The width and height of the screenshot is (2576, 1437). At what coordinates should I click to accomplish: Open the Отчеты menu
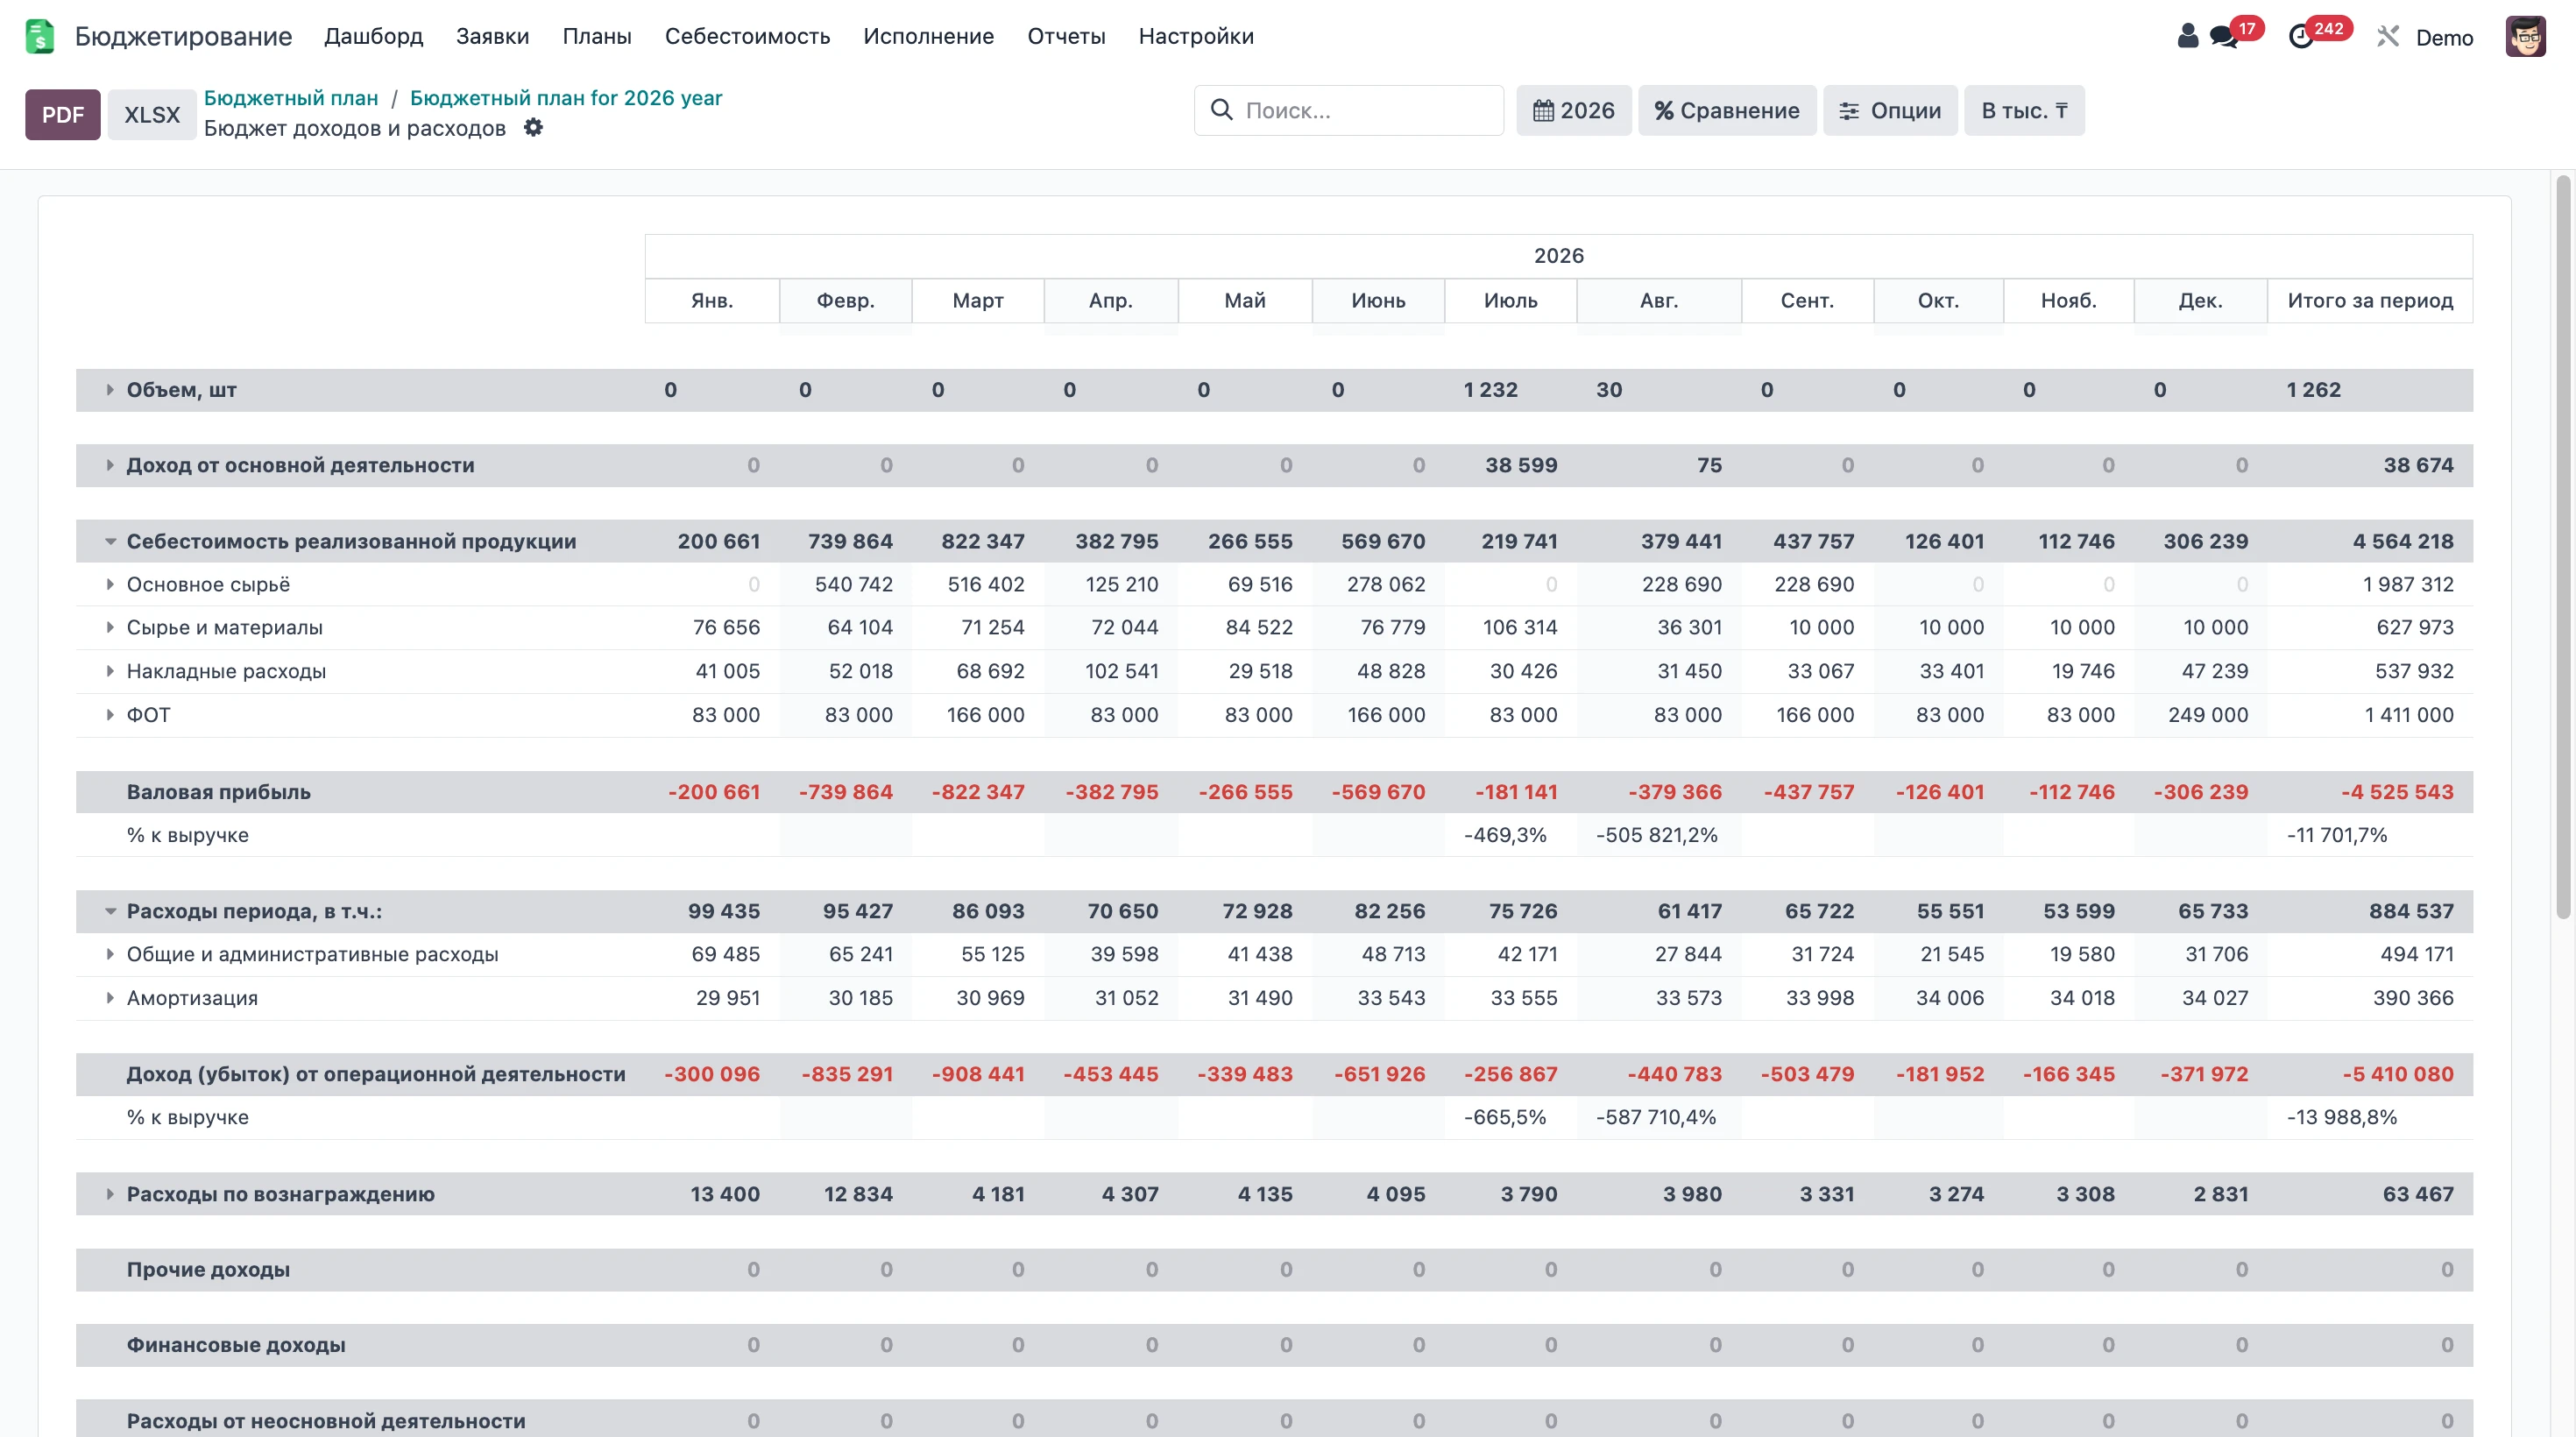(x=1066, y=36)
